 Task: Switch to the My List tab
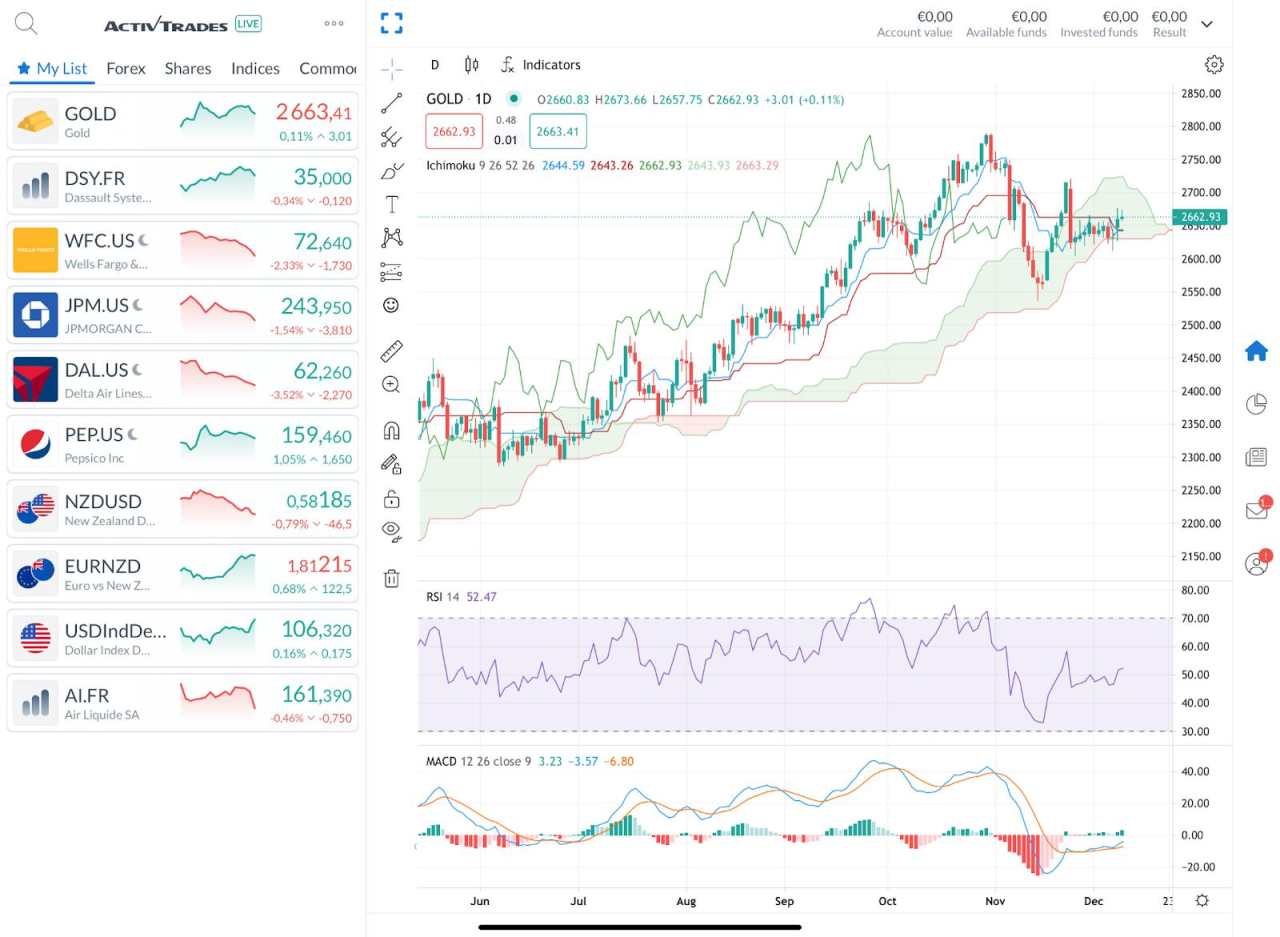[52, 68]
